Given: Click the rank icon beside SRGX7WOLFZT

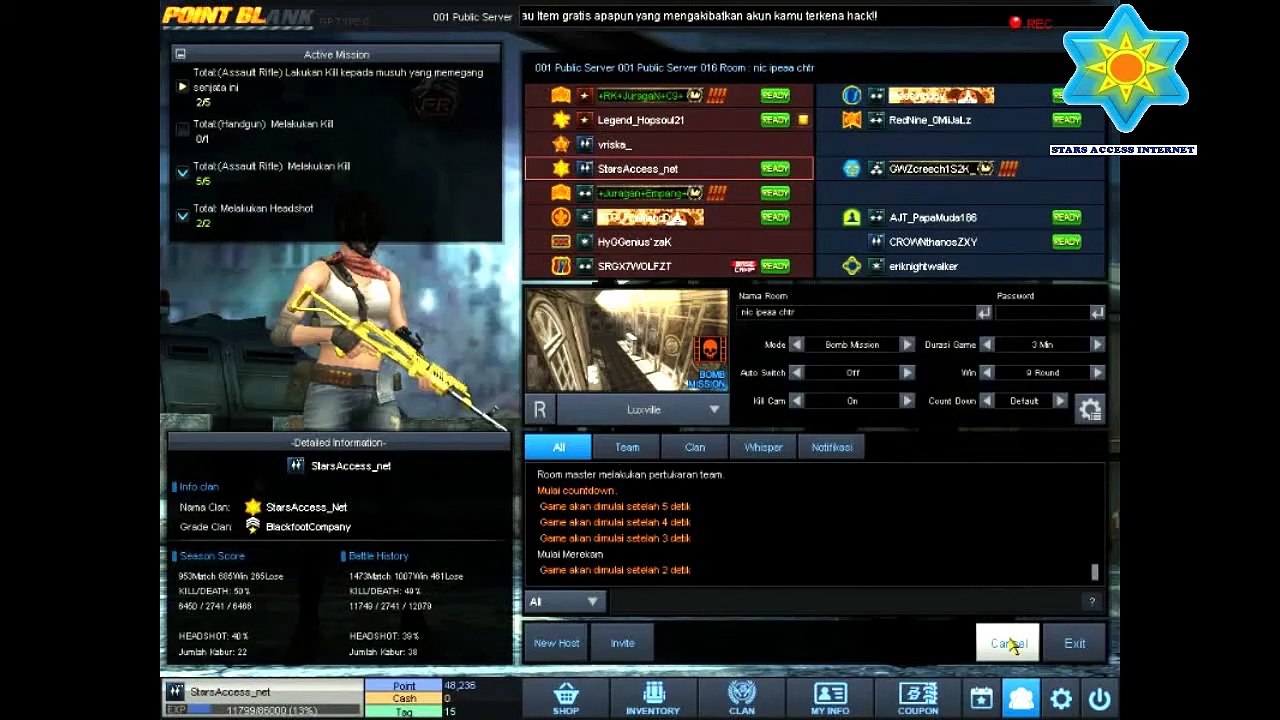Looking at the screenshot, I should (561, 266).
